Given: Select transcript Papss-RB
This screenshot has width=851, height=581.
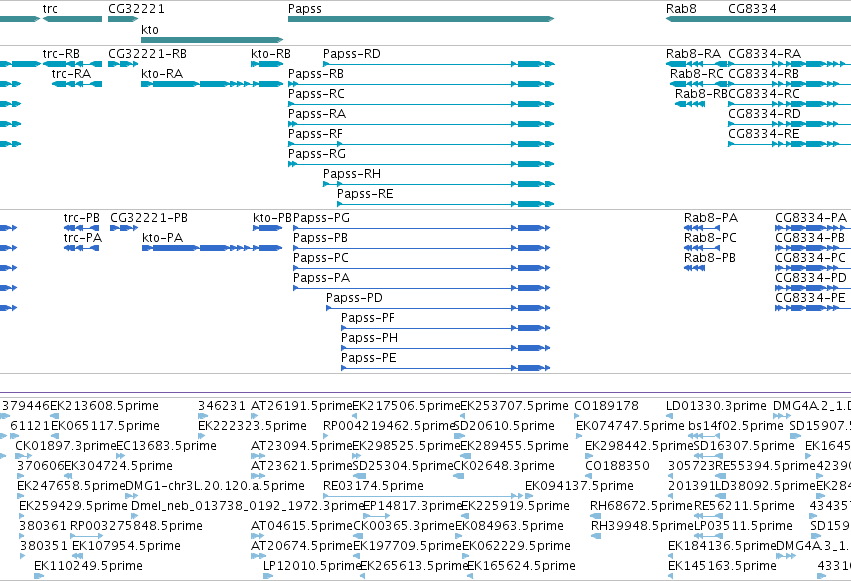Looking at the screenshot, I should [421, 84].
